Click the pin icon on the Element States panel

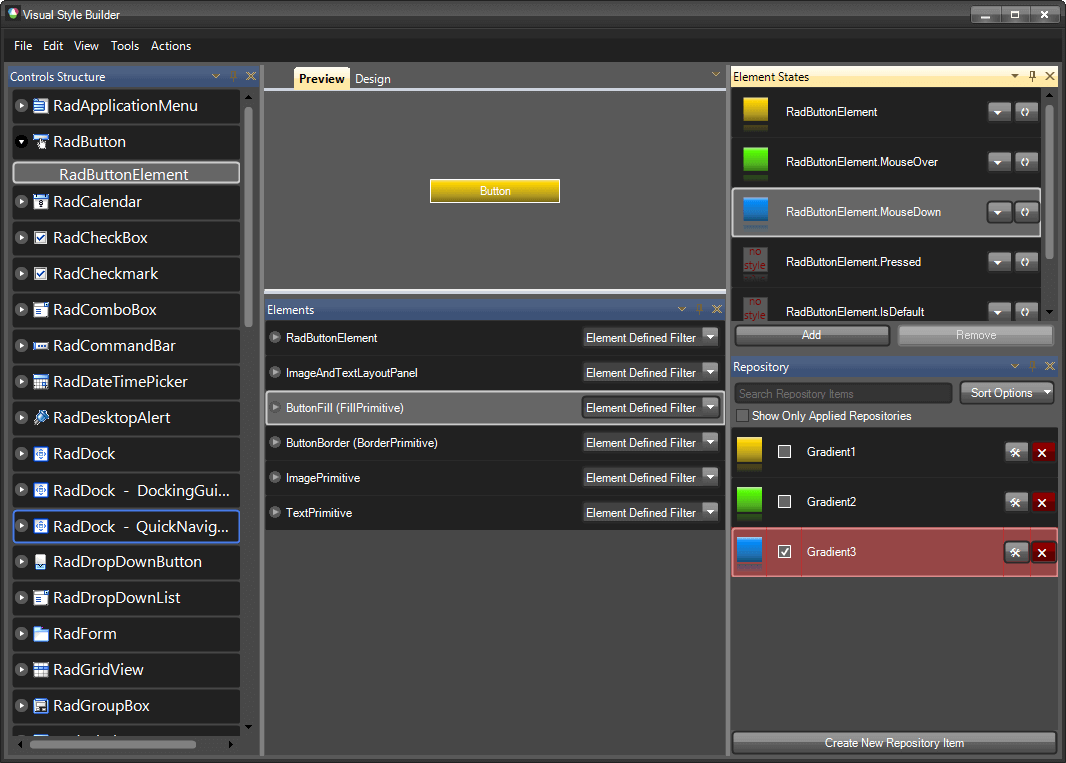tap(1033, 76)
